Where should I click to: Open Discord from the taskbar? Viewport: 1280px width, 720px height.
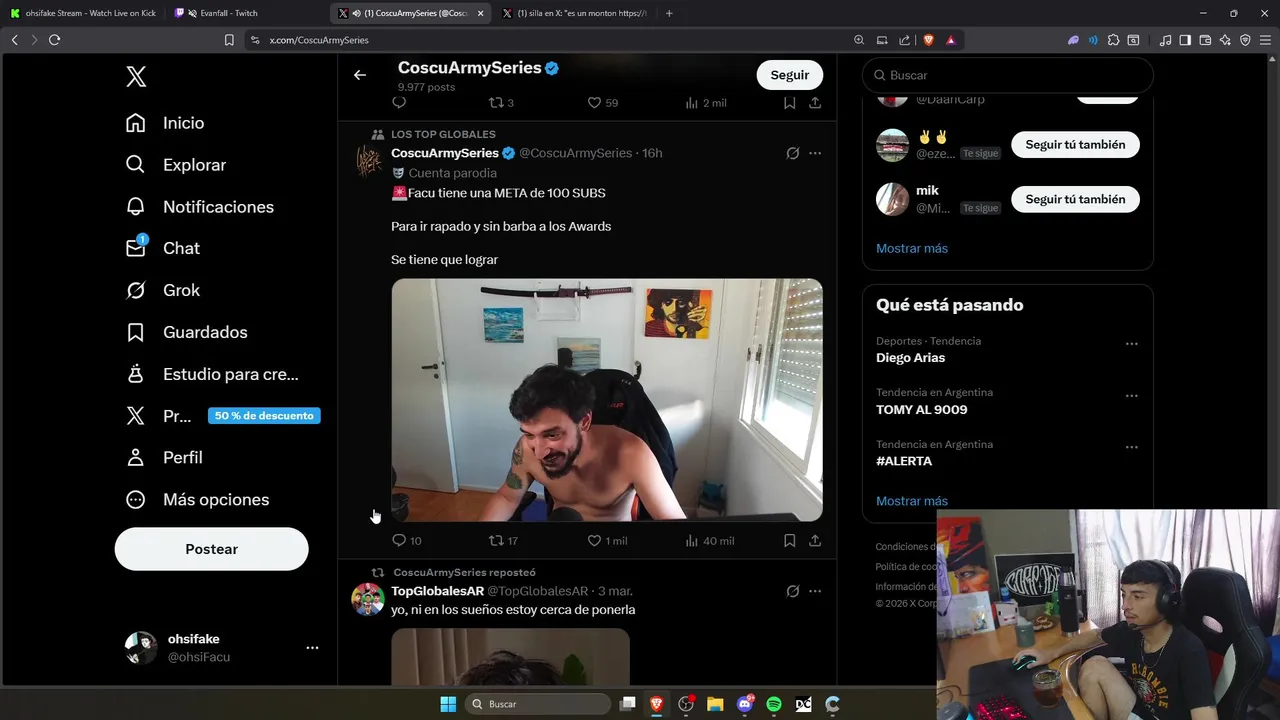[x=745, y=704]
